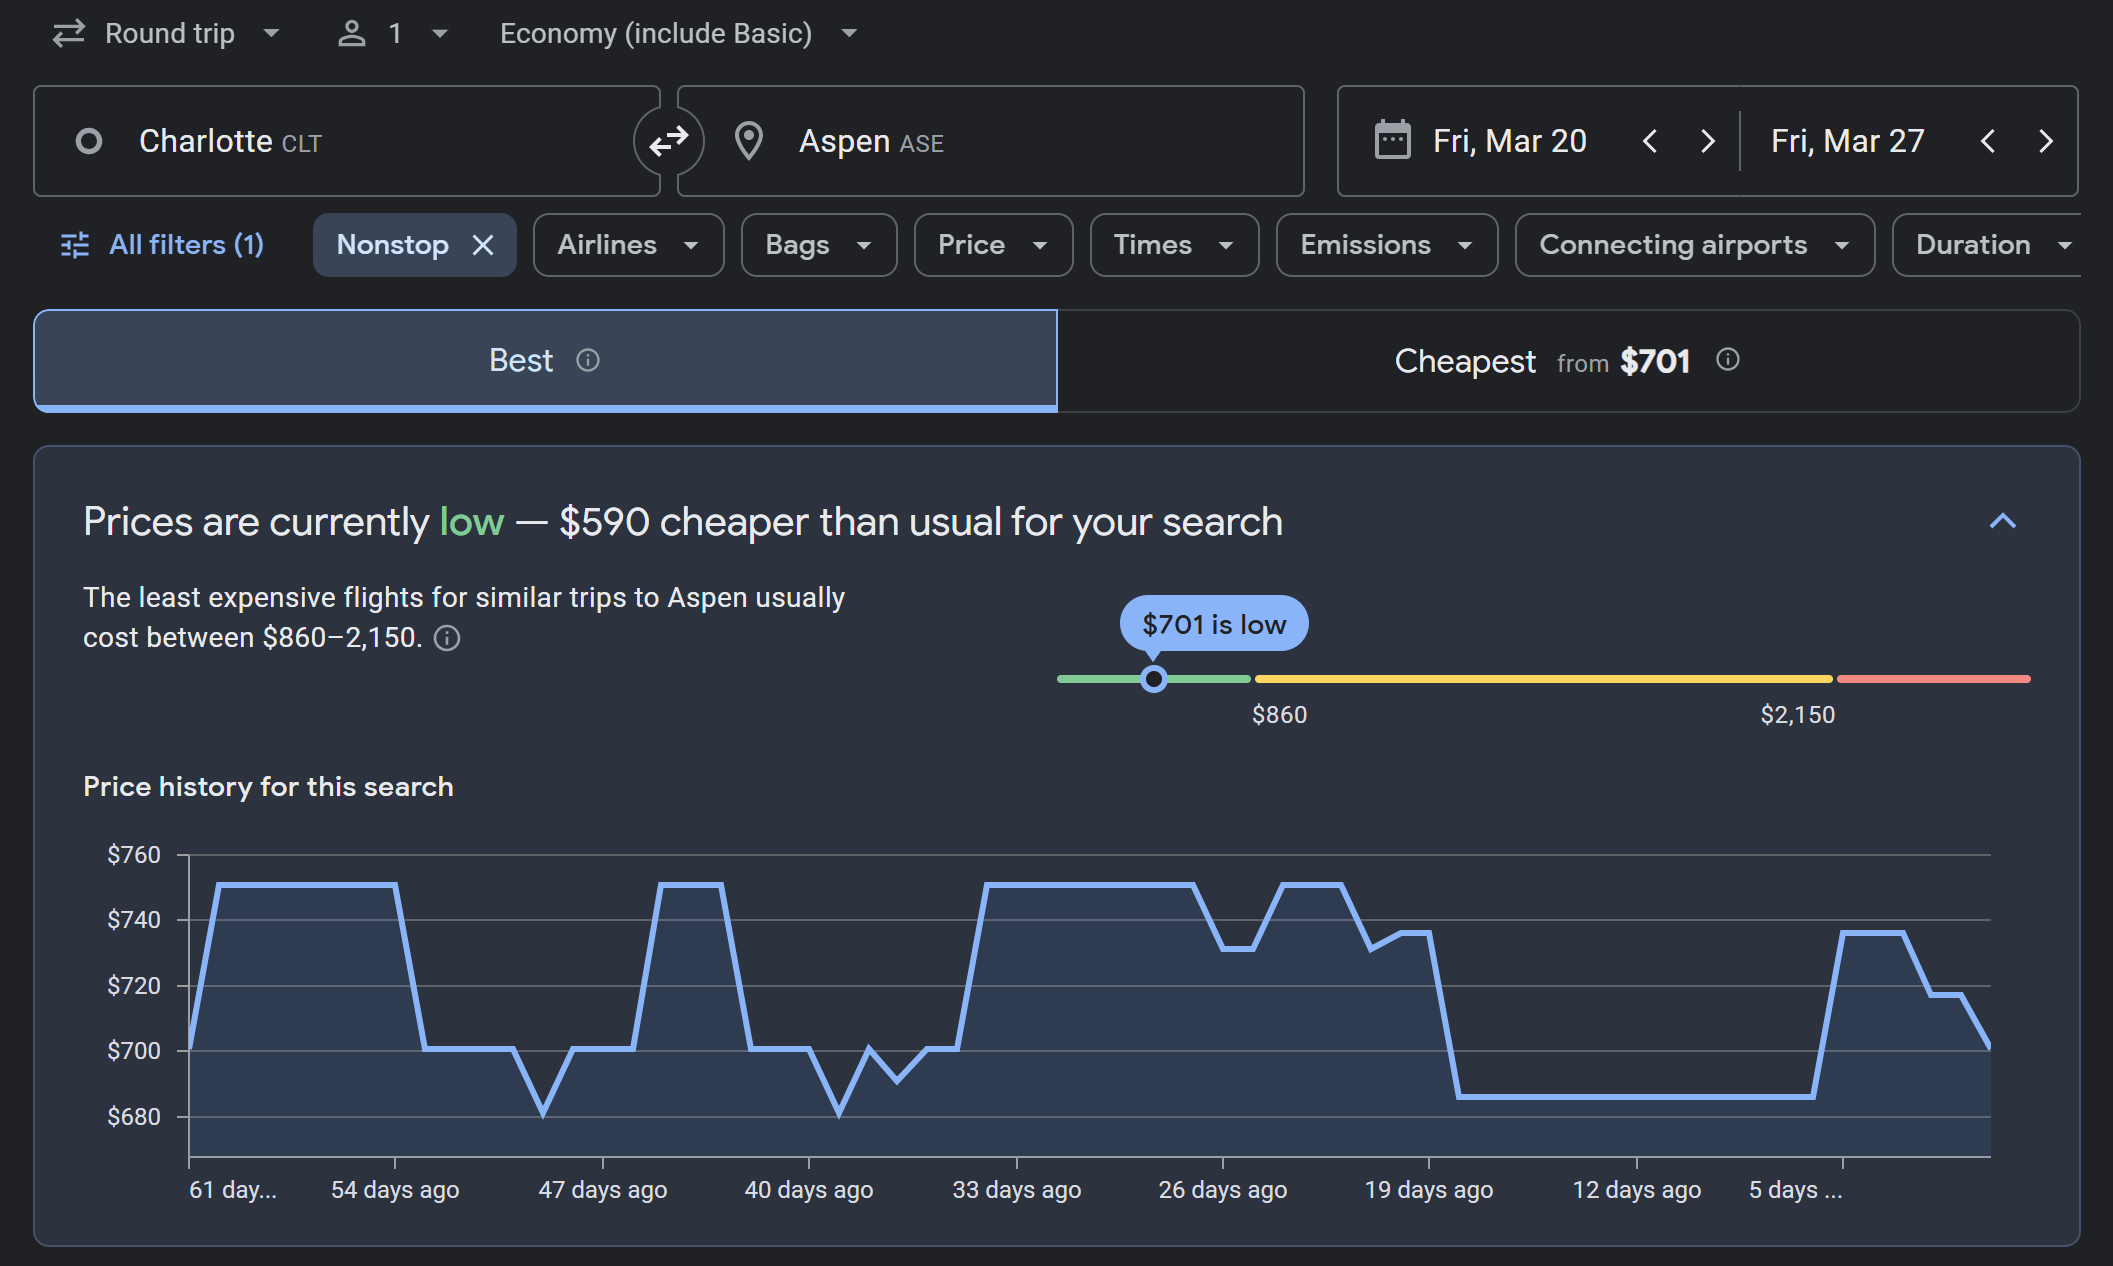Go to previous departure date
The width and height of the screenshot is (2113, 1266).
pyautogui.click(x=1650, y=141)
